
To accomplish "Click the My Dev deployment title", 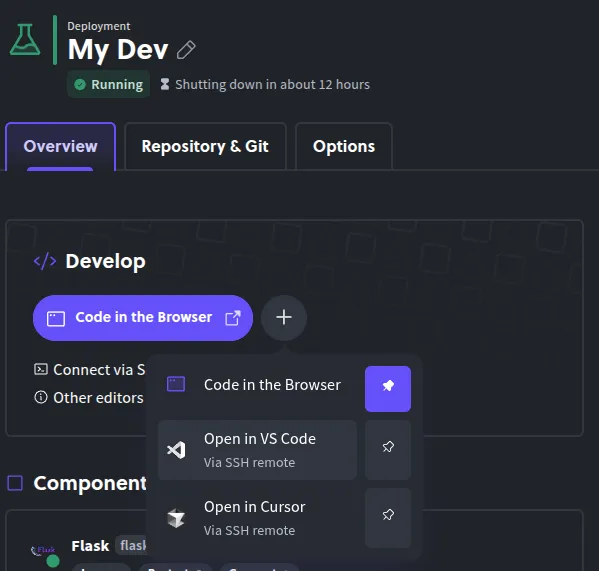I will point(118,50).
